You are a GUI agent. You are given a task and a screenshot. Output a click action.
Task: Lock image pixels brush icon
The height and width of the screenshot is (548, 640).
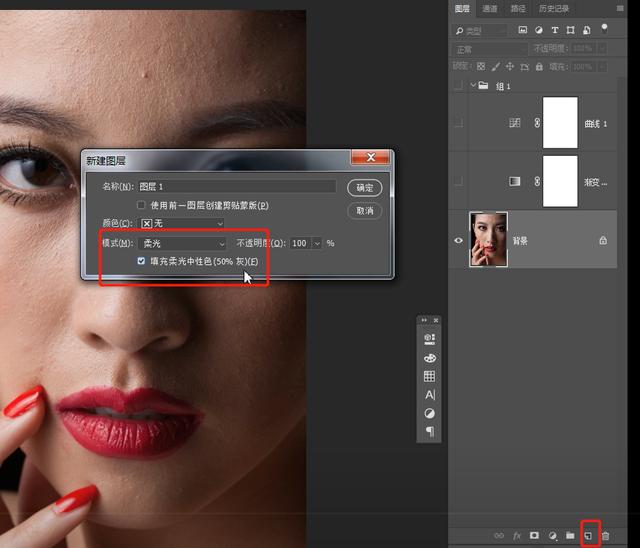[496, 66]
